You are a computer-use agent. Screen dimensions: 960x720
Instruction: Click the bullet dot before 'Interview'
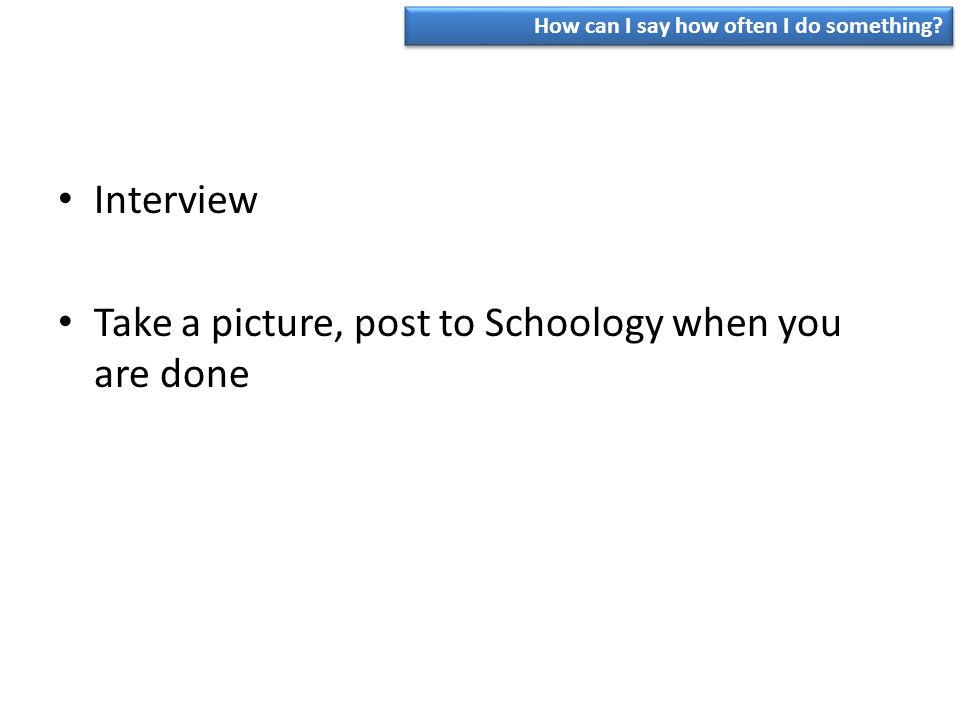point(66,199)
